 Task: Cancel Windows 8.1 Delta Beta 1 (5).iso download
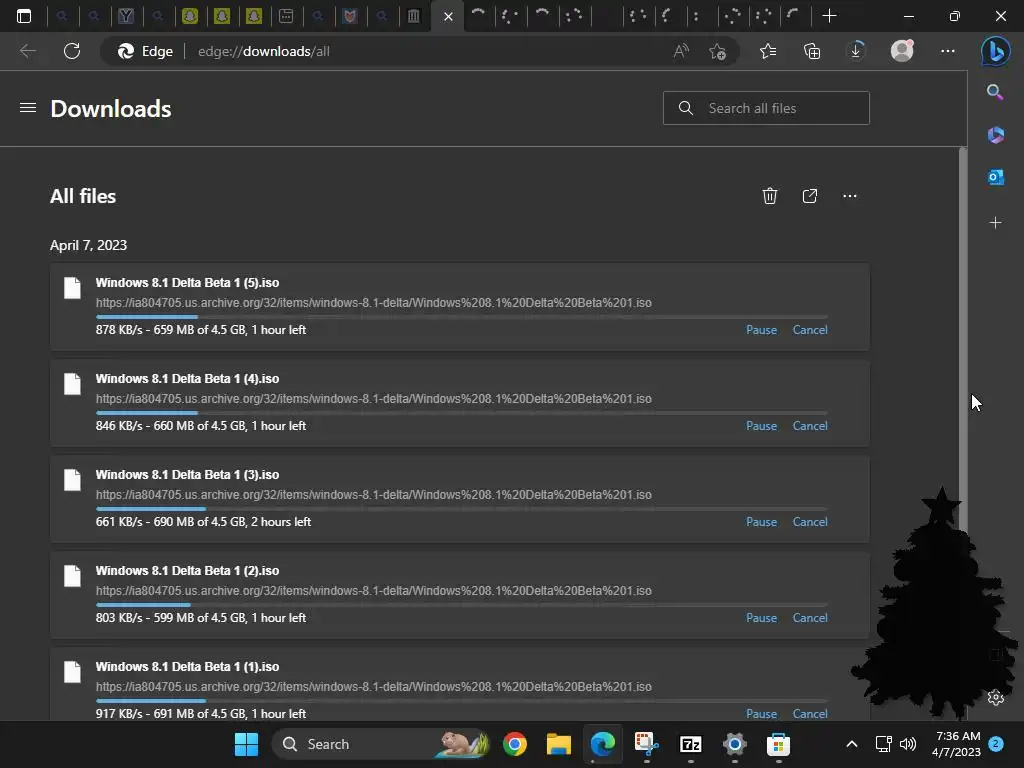[810, 330]
